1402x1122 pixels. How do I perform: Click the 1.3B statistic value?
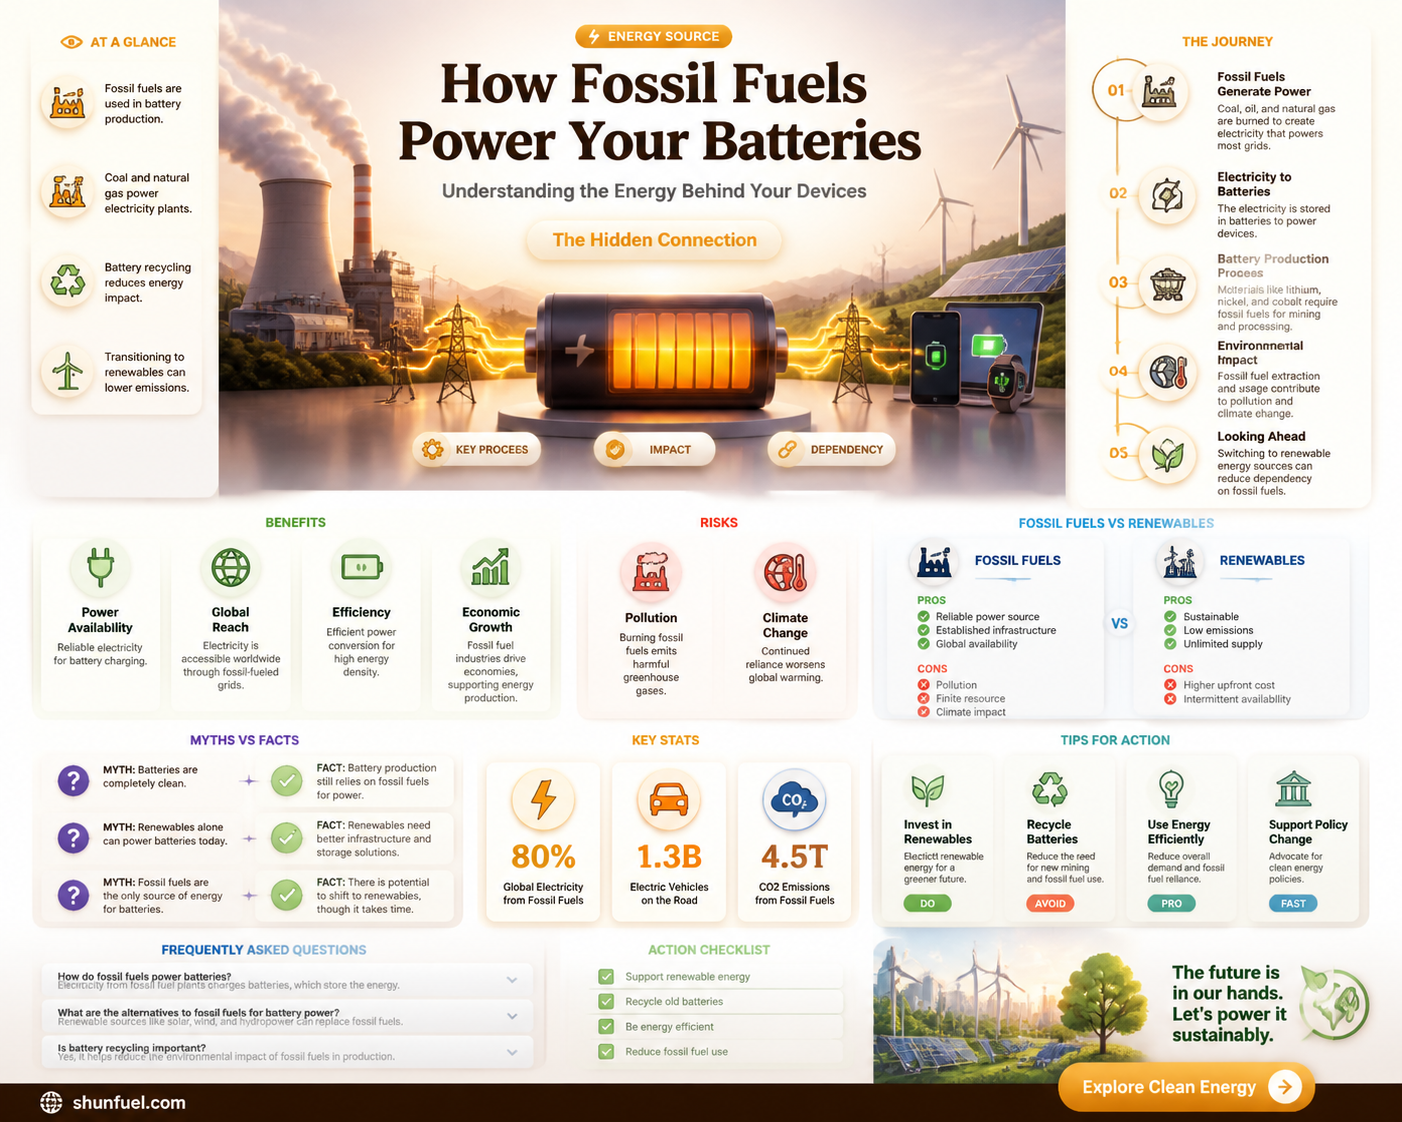669,857
